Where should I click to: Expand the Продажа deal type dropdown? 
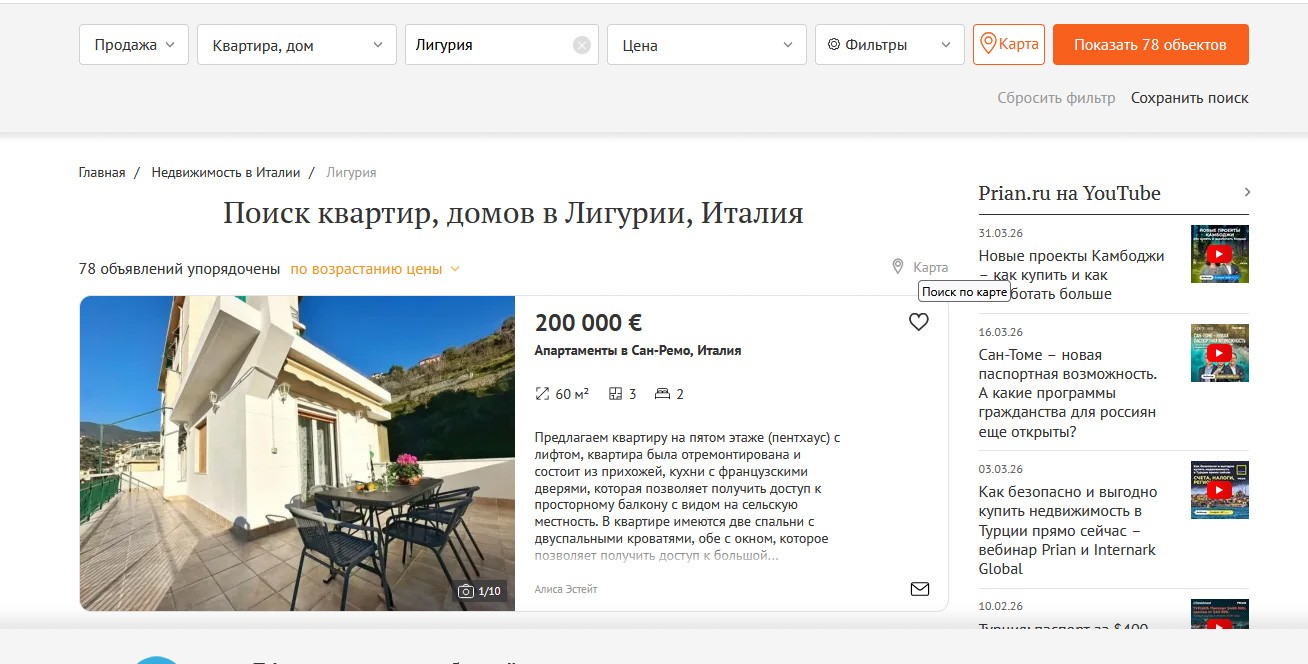[x=134, y=45]
